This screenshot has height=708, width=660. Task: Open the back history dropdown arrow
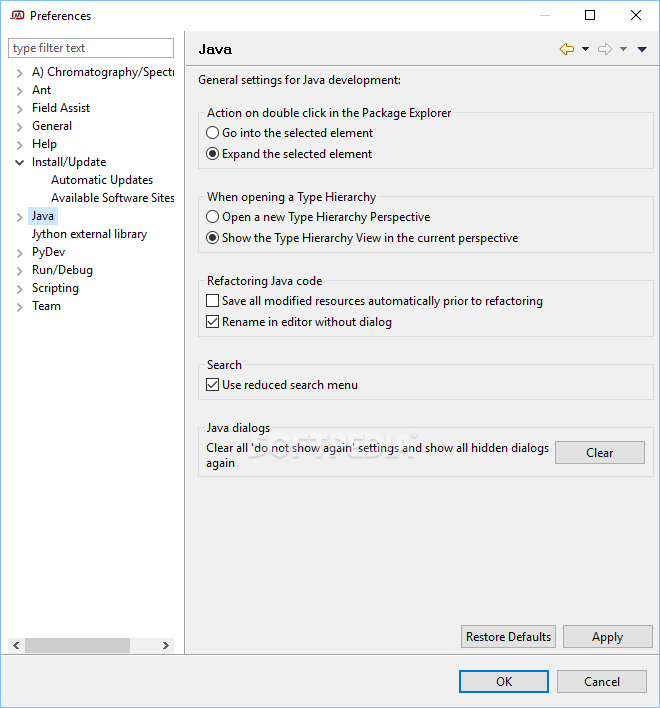point(585,49)
